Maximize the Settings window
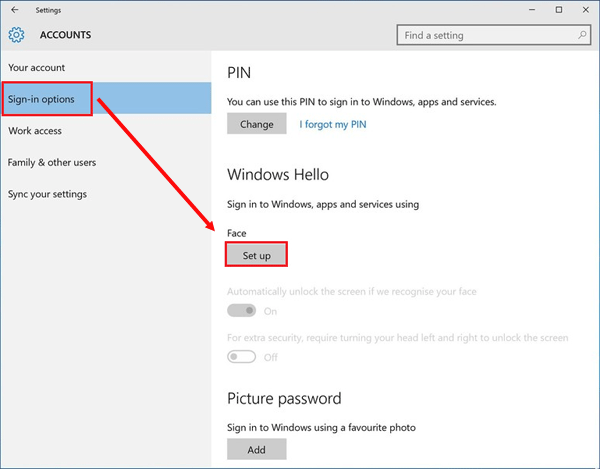The width and height of the screenshot is (600, 469). [559, 10]
